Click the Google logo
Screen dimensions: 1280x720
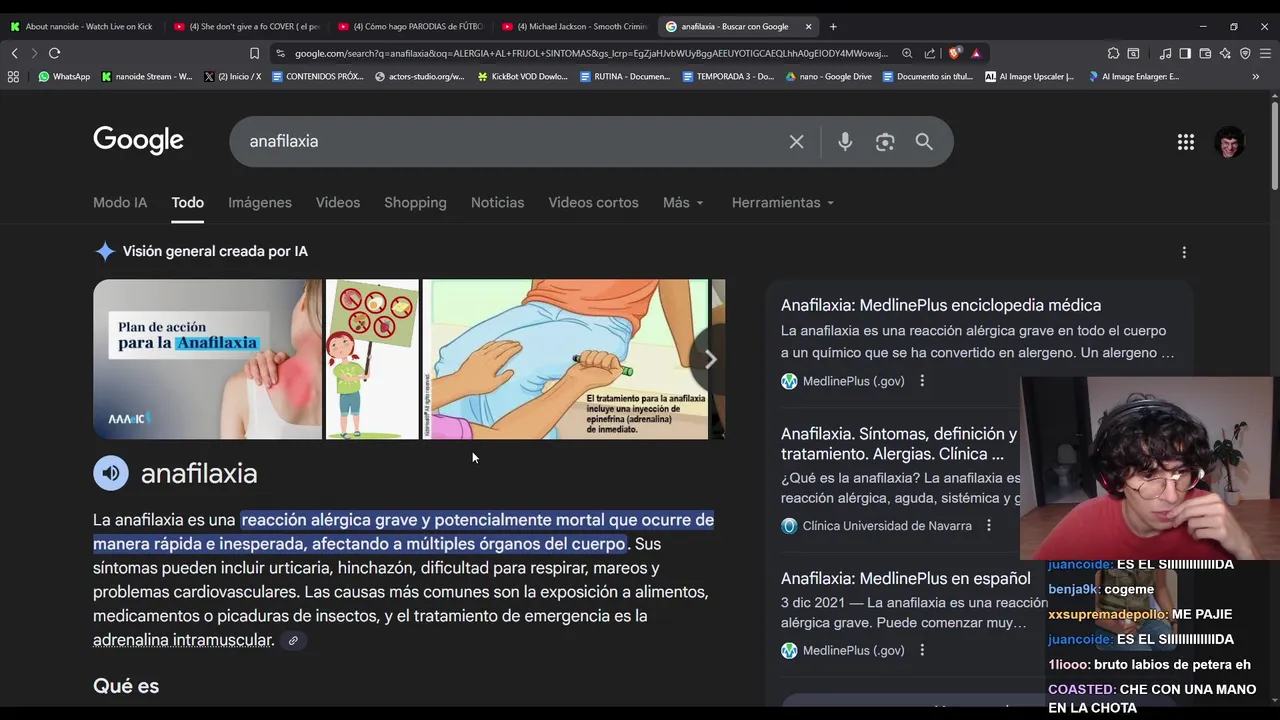(138, 141)
